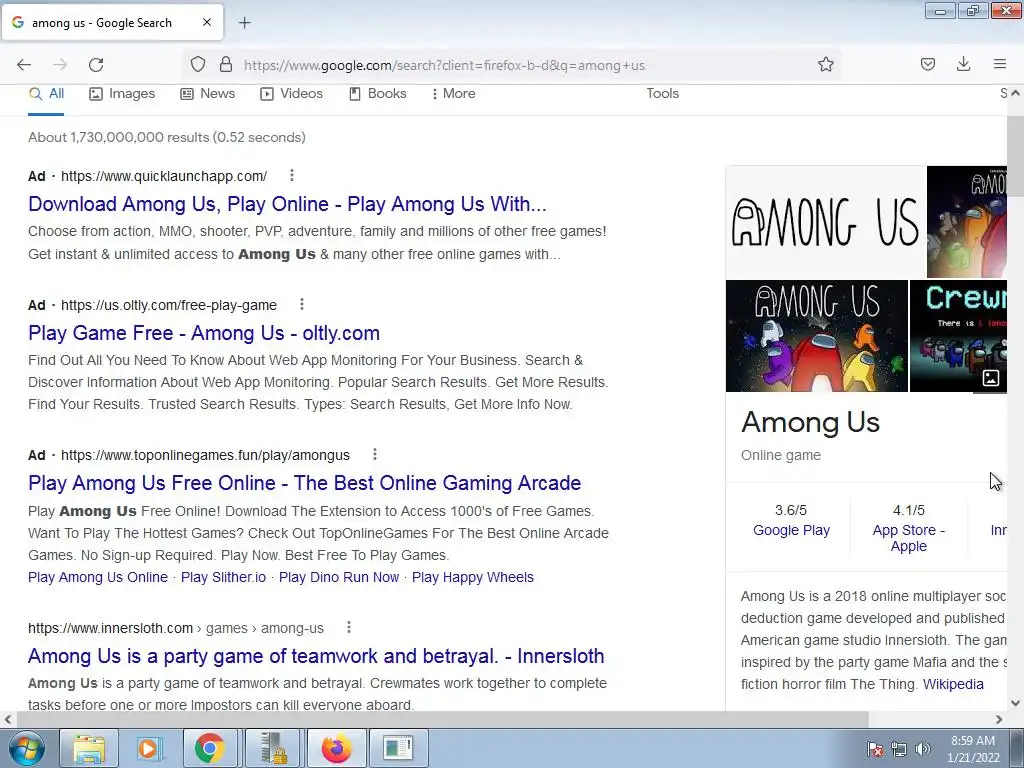Open options for innersloth.com result

pyautogui.click(x=349, y=627)
